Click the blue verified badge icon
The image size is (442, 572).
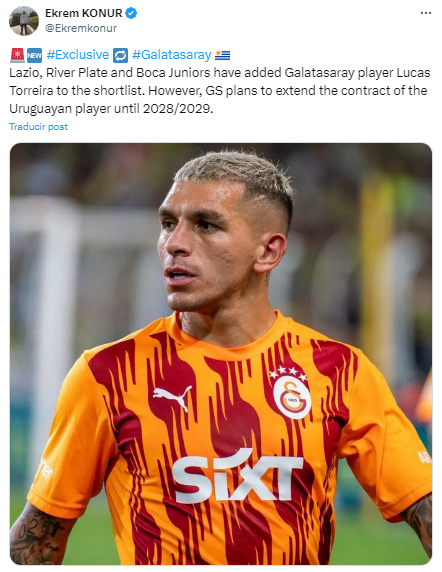pyautogui.click(x=131, y=13)
